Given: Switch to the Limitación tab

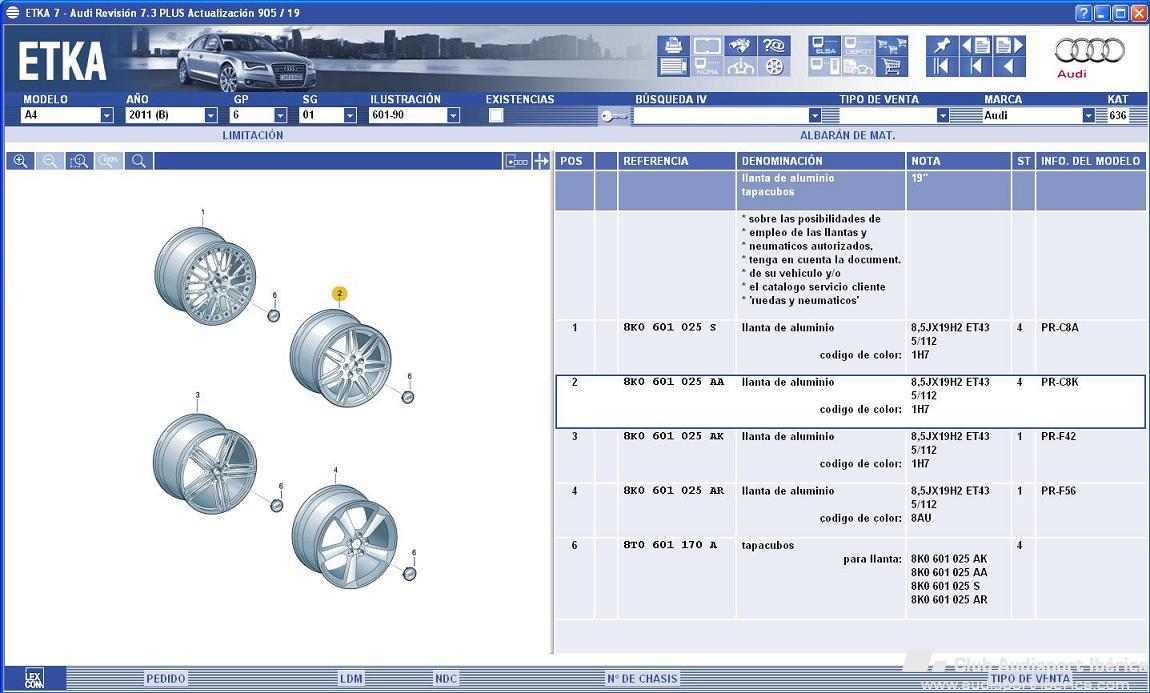Looking at the screenshot, I should 252,135.
